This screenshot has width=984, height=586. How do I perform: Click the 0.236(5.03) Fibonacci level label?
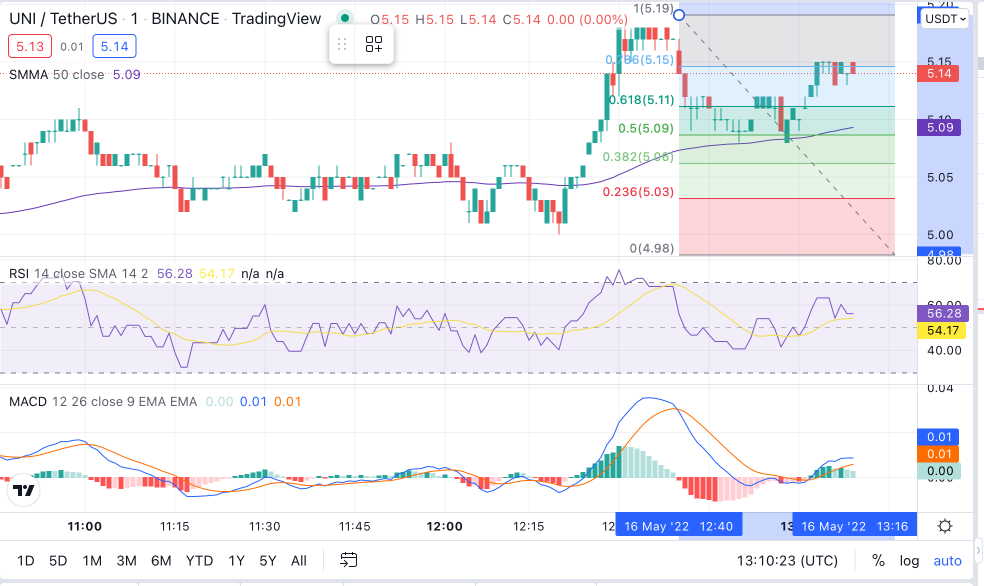pyautogui.click(x=638, y=191)
